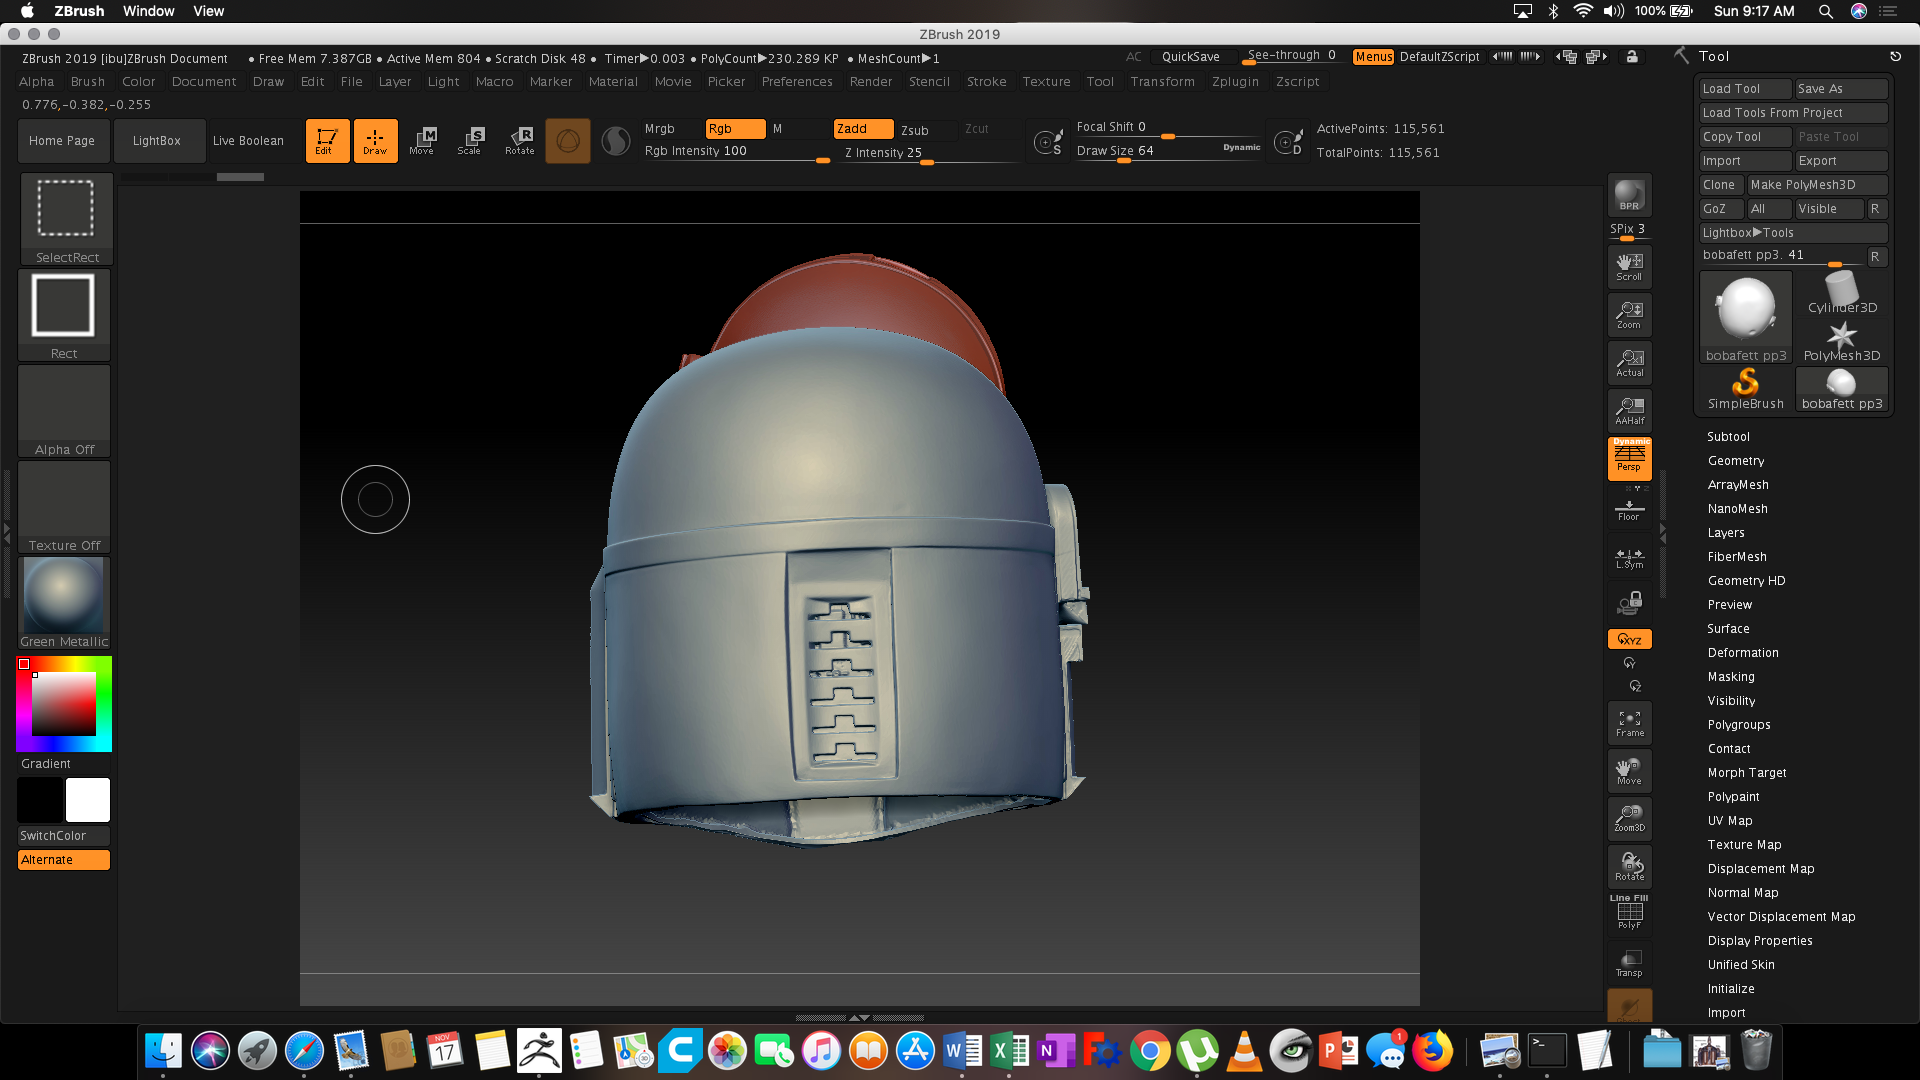Click the right-shelf Move view icon
Screen dimensions: 1920x1080
pos(1629,771)
